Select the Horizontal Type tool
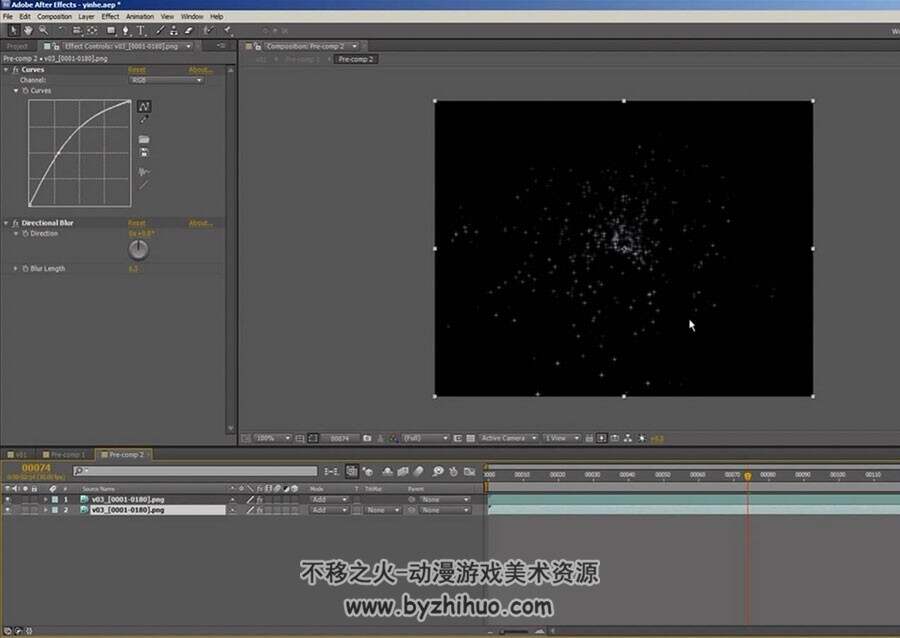This screenshot has width=900, height=638. pyautogui.click(x=141, y=30)
